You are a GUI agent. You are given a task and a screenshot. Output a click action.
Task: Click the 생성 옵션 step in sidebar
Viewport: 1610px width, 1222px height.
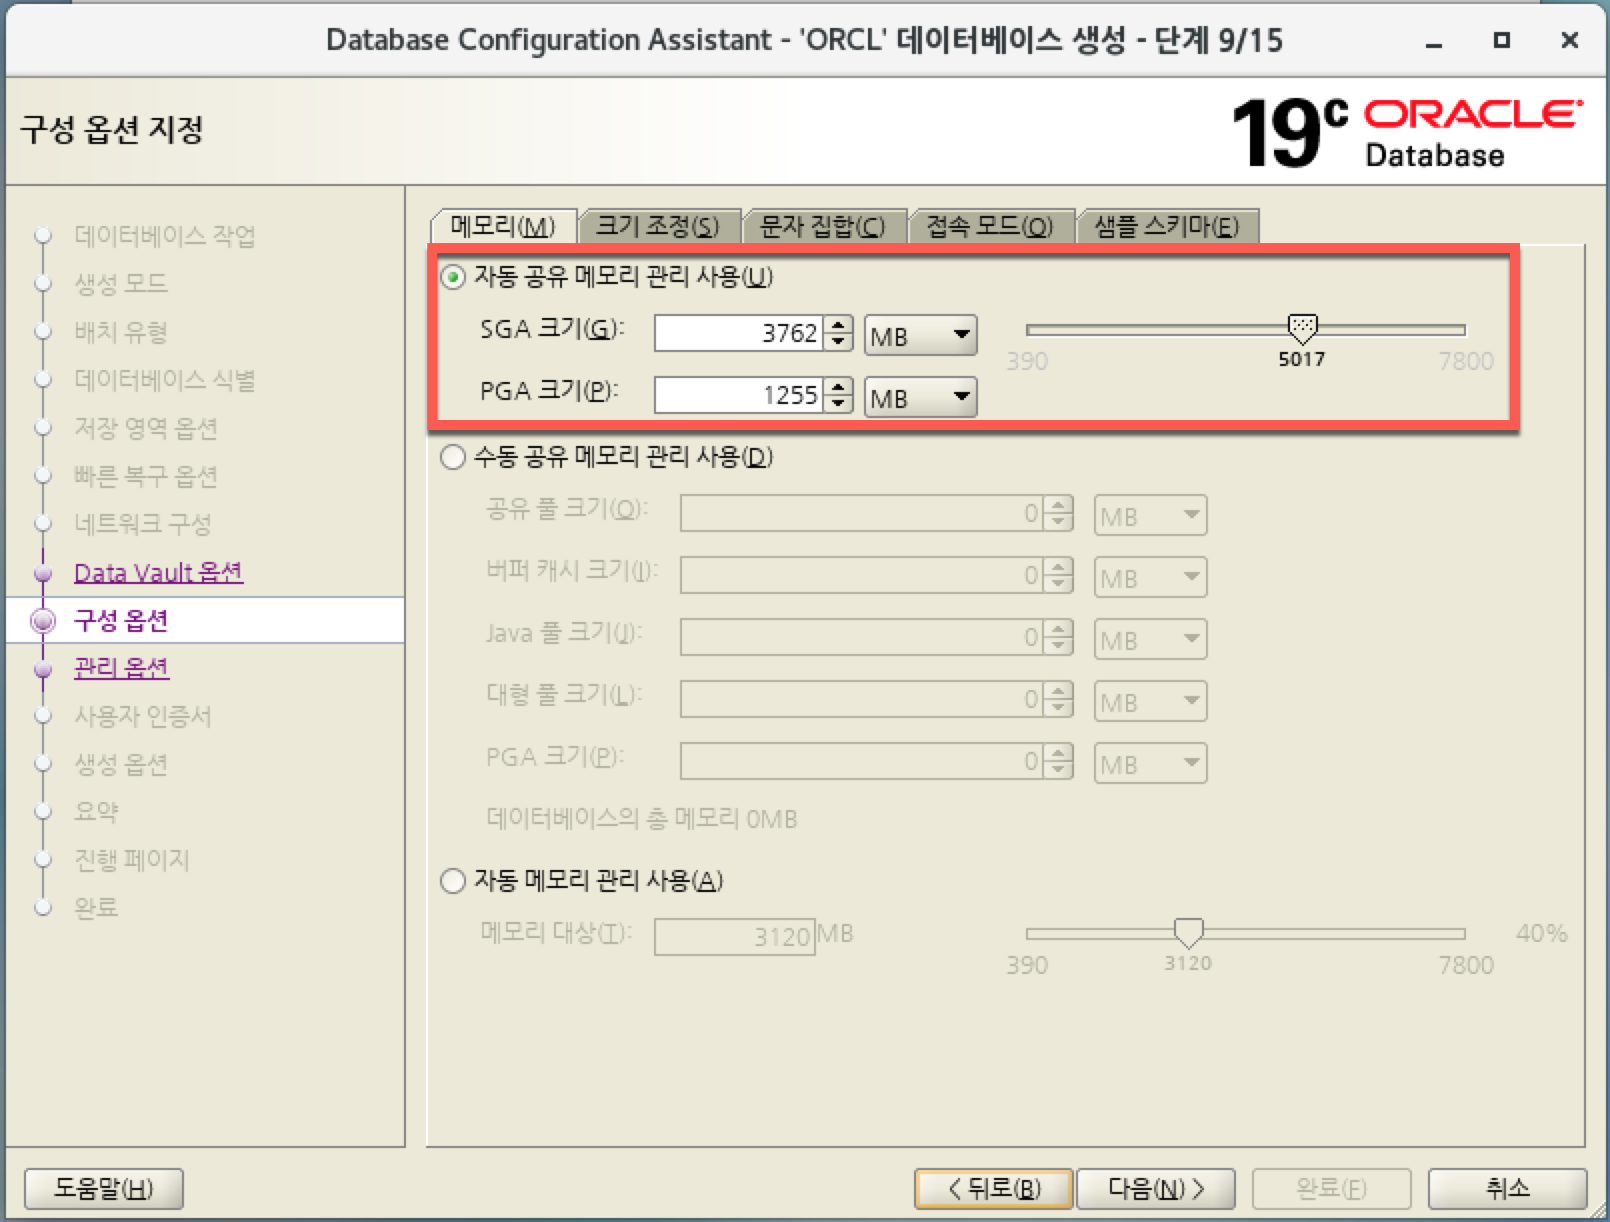click(x=121, y=764)
